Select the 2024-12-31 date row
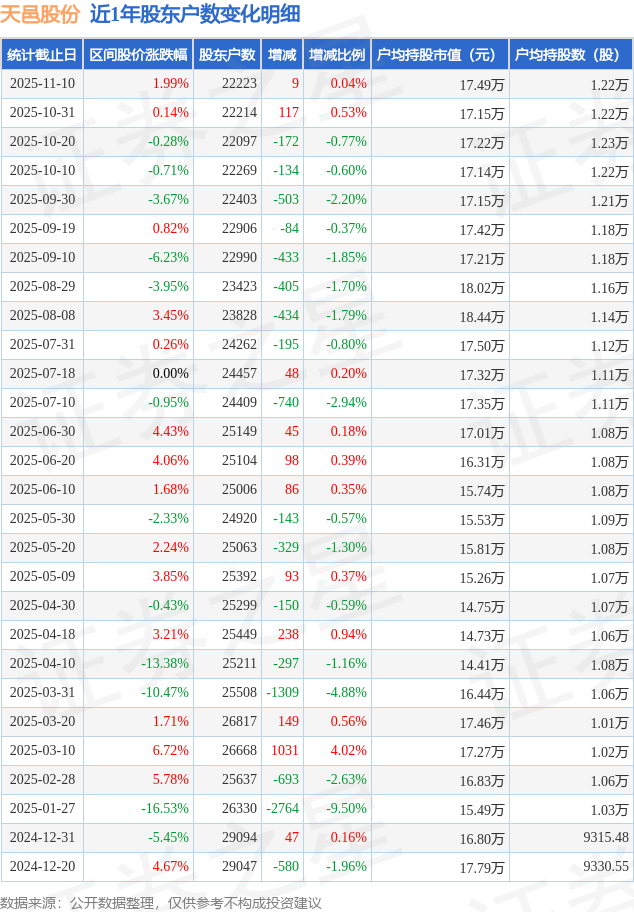Screen dimensions: 634x912 point(41,838)
